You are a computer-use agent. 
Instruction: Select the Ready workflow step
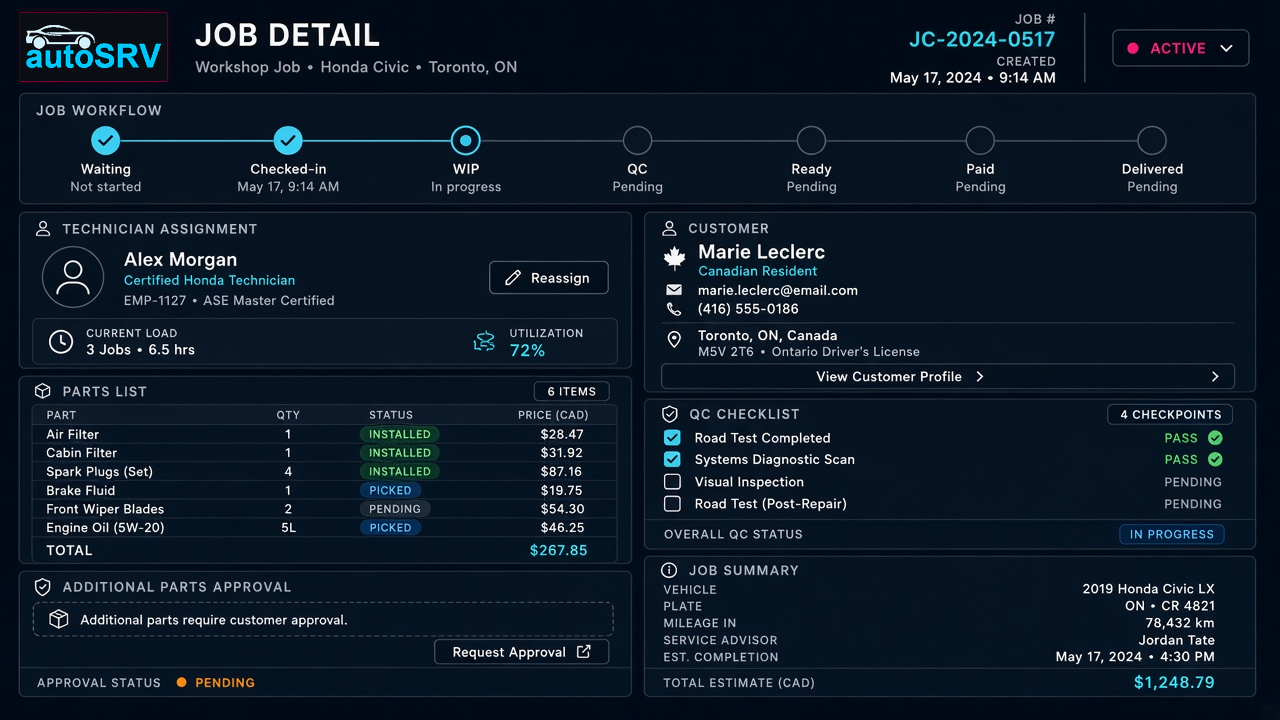tap(811, 141)
